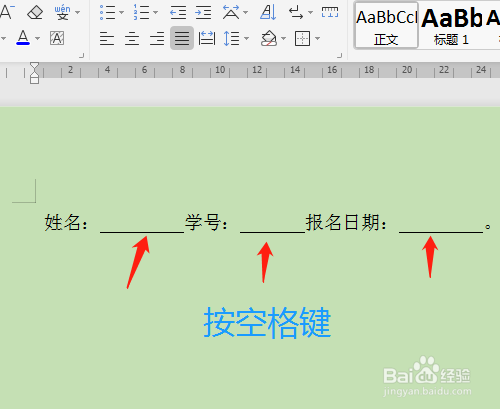Apply paragraph shading with paint bucket

(x=269, y=38)
